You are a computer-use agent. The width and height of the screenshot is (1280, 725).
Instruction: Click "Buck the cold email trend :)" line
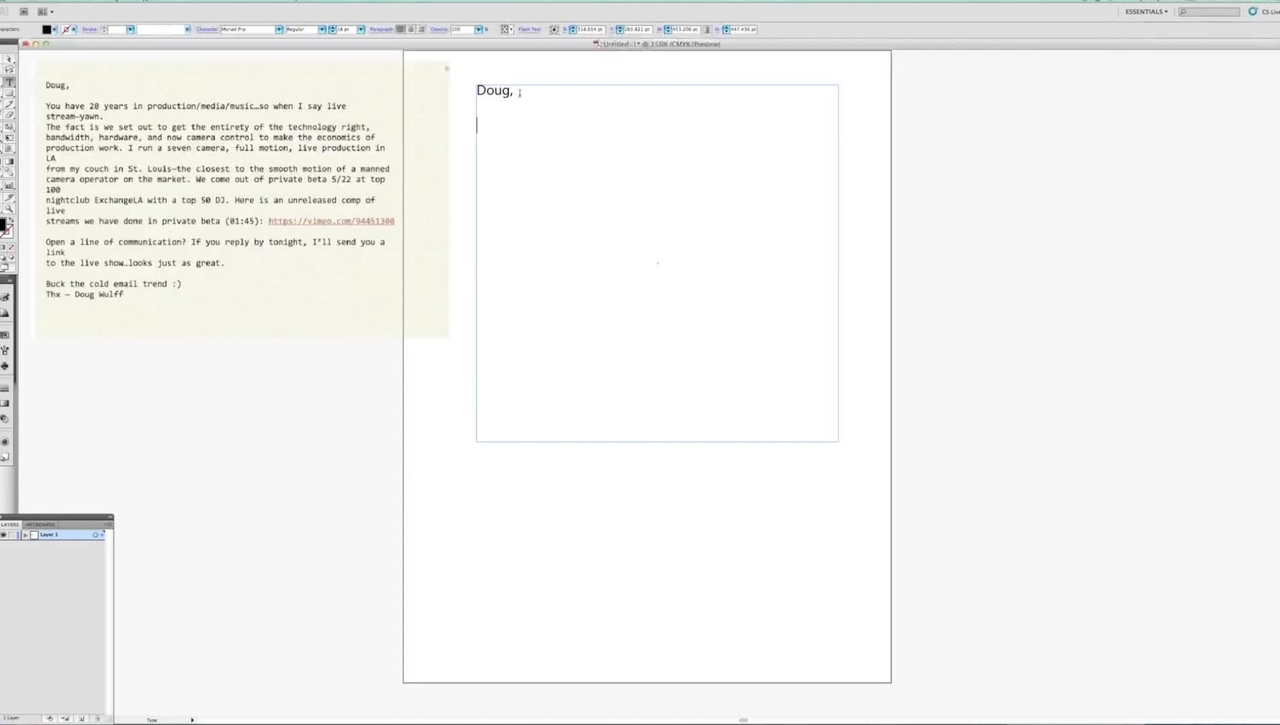(113, 284)
